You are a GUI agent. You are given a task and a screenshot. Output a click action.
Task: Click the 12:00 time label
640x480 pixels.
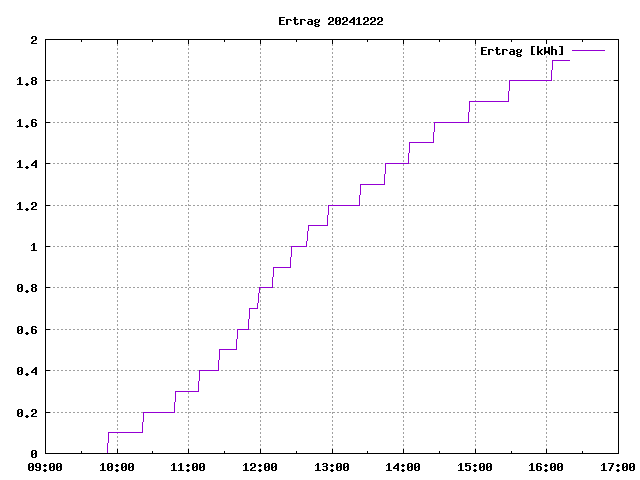(260, 467)
